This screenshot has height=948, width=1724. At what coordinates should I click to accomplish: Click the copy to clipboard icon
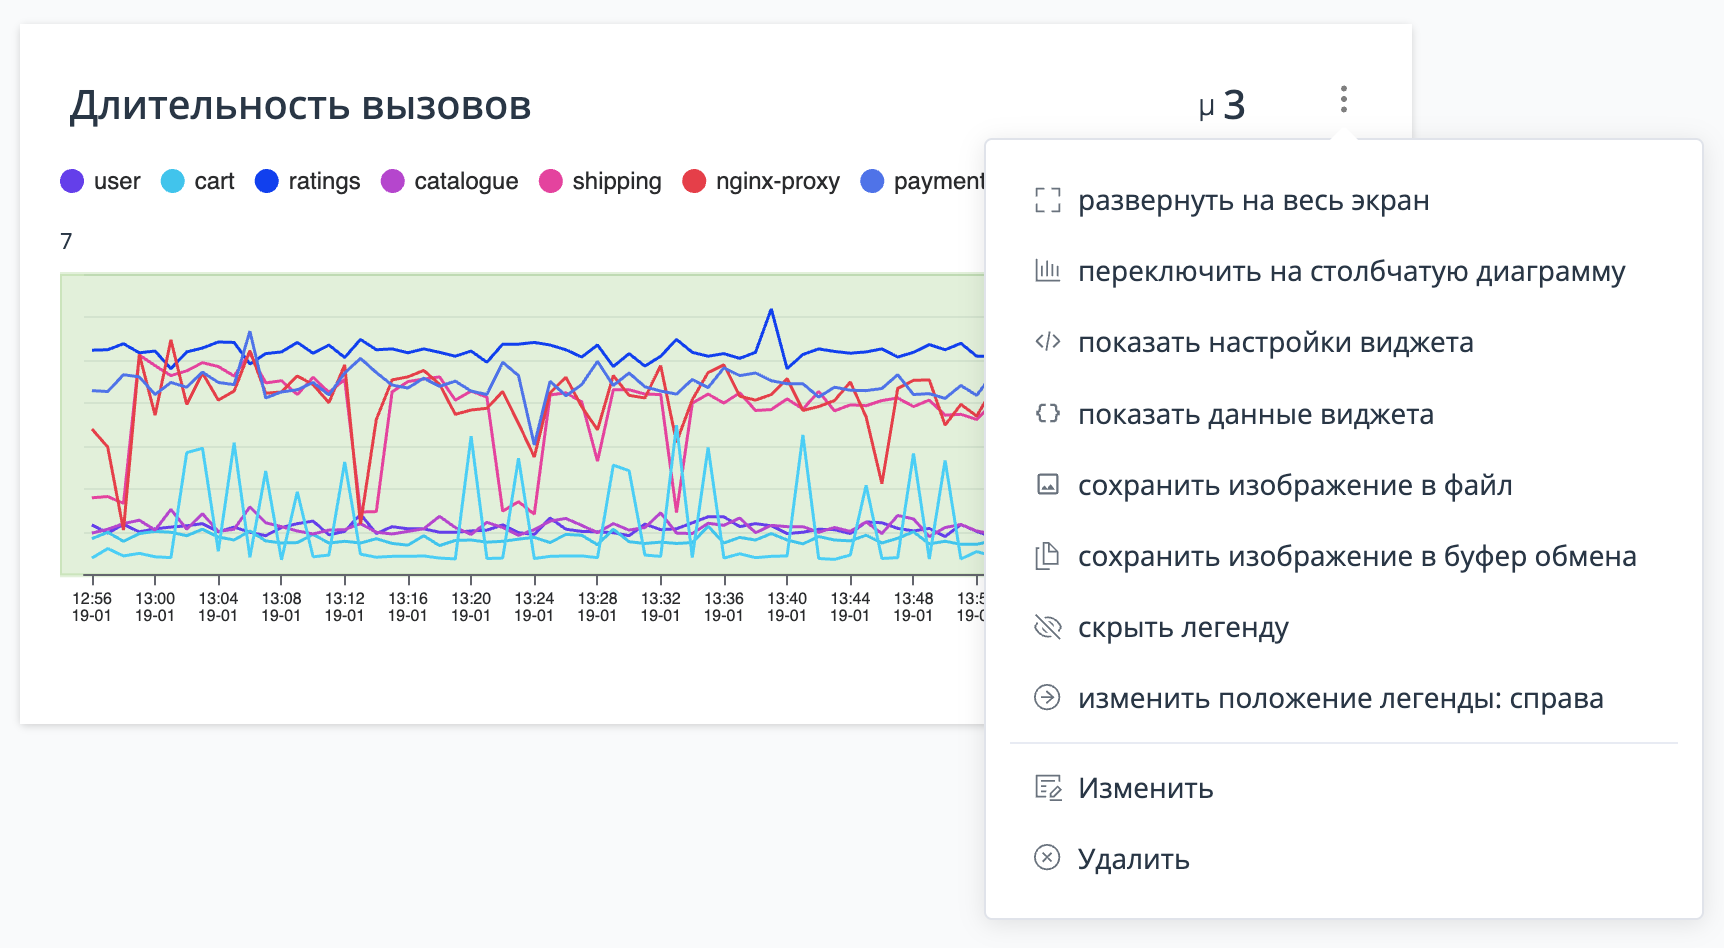pyautogui.click(x=1047, y=556)
